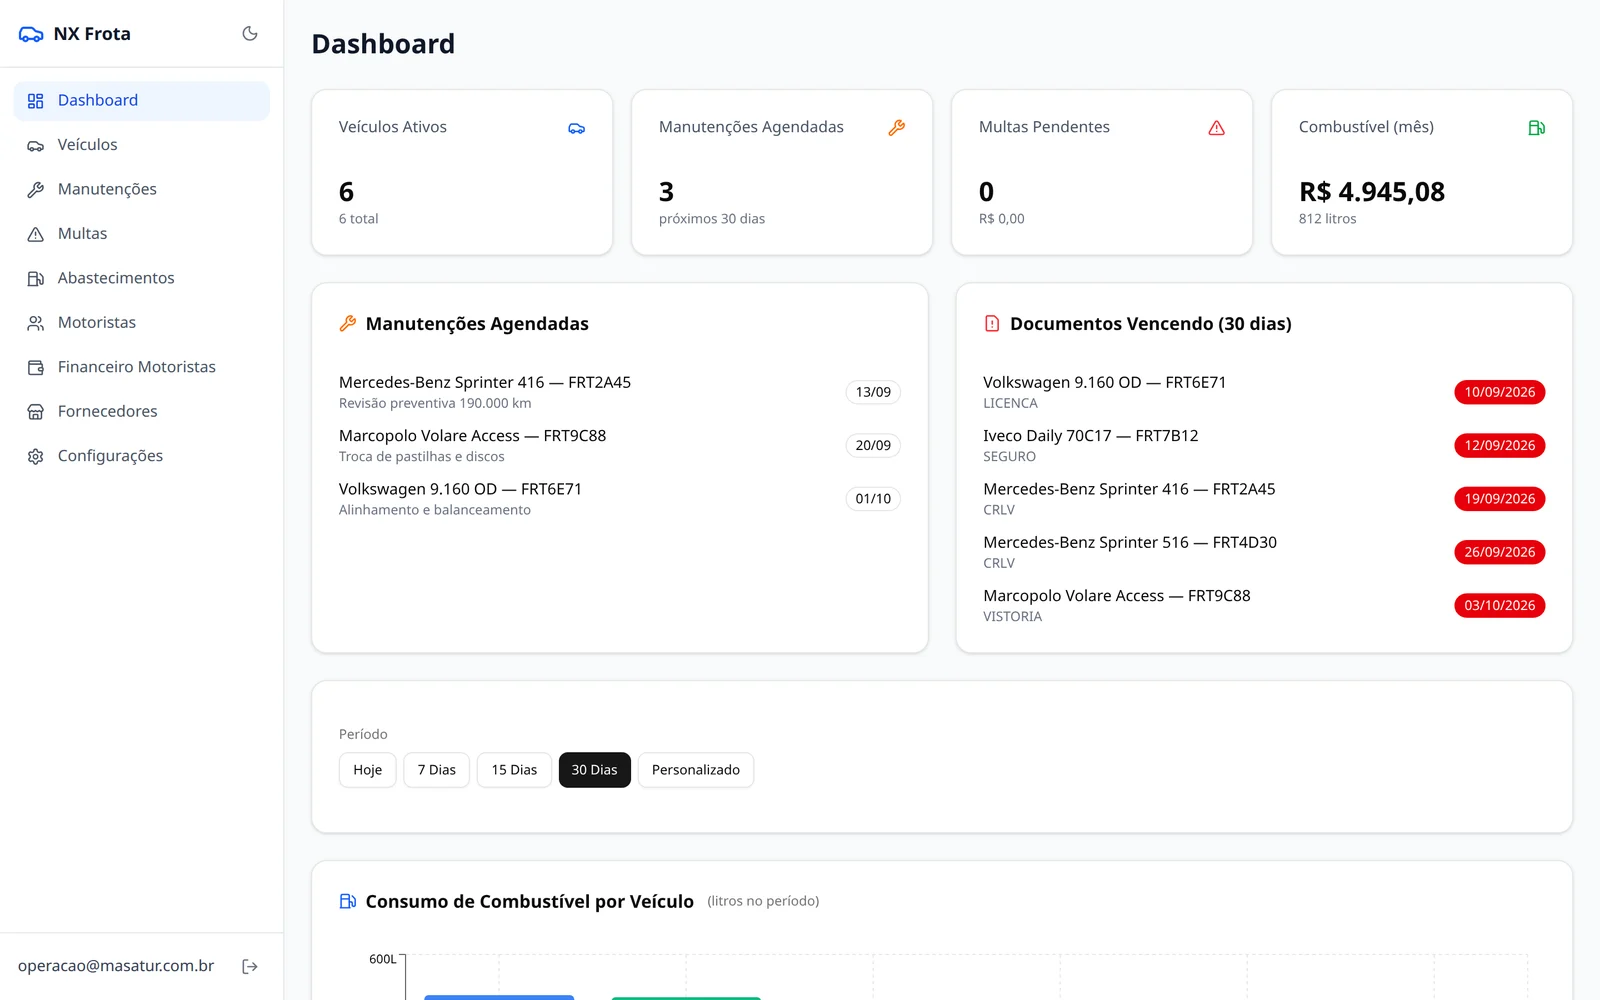The height and width of the screenshot is (1000, 1600).
Task: Click the Manutenções wrench icon in sidebar
Action: point(36,190)
